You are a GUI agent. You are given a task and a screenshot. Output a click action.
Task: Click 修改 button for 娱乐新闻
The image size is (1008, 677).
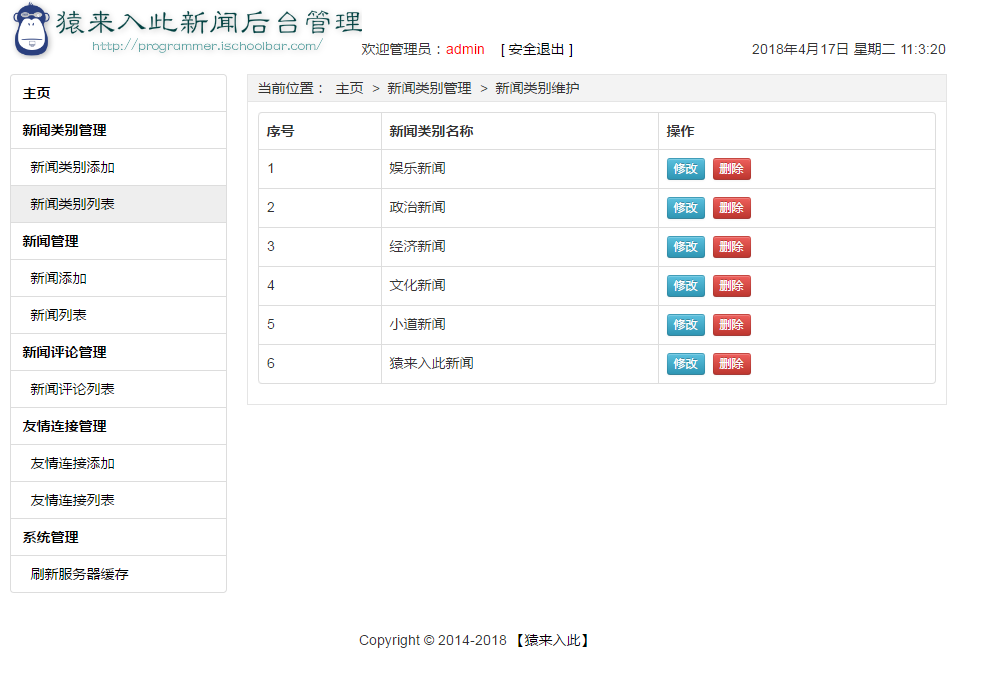tap(686, 169)
